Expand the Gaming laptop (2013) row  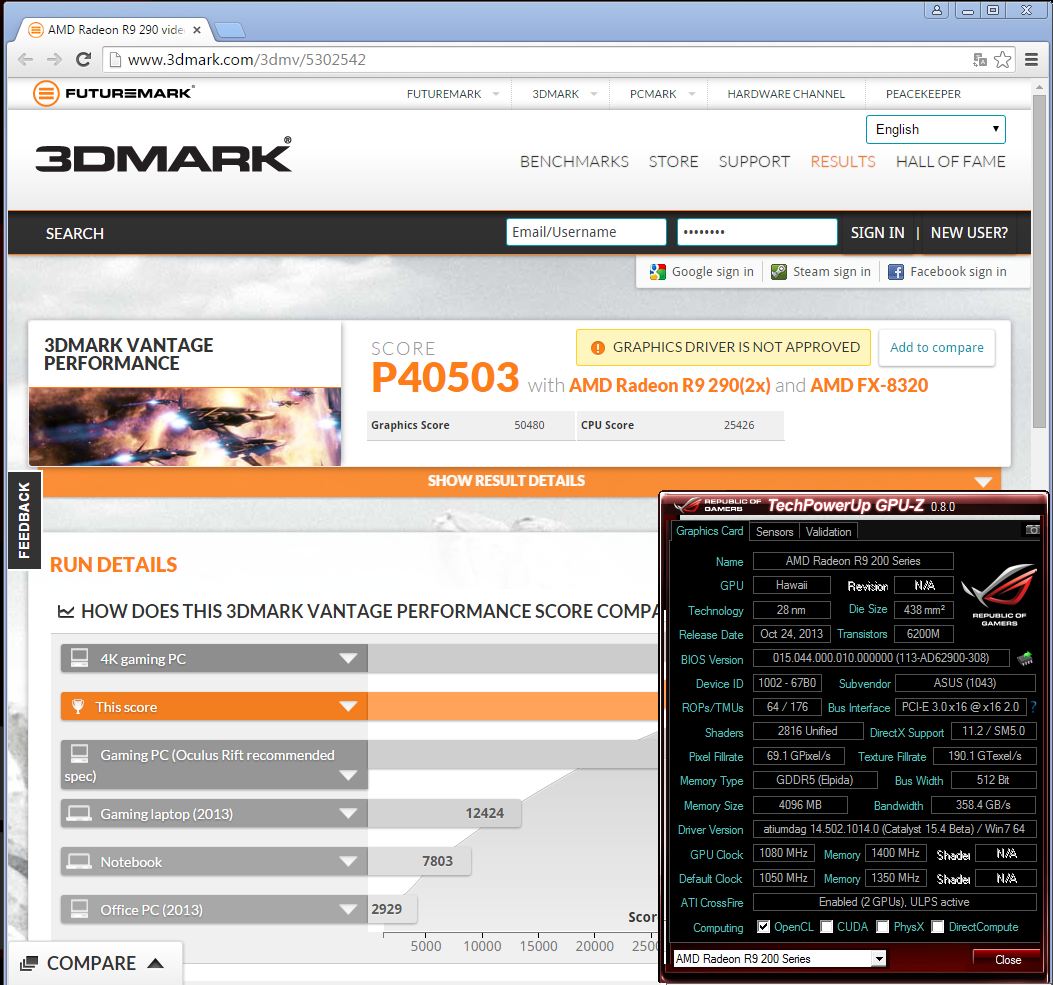pos(348,813)
